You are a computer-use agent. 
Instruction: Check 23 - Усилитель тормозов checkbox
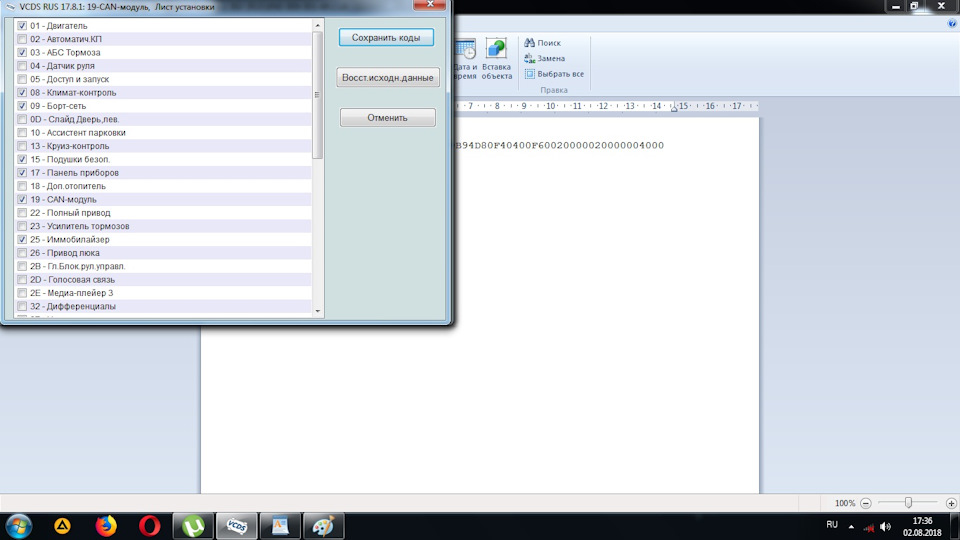22,227
